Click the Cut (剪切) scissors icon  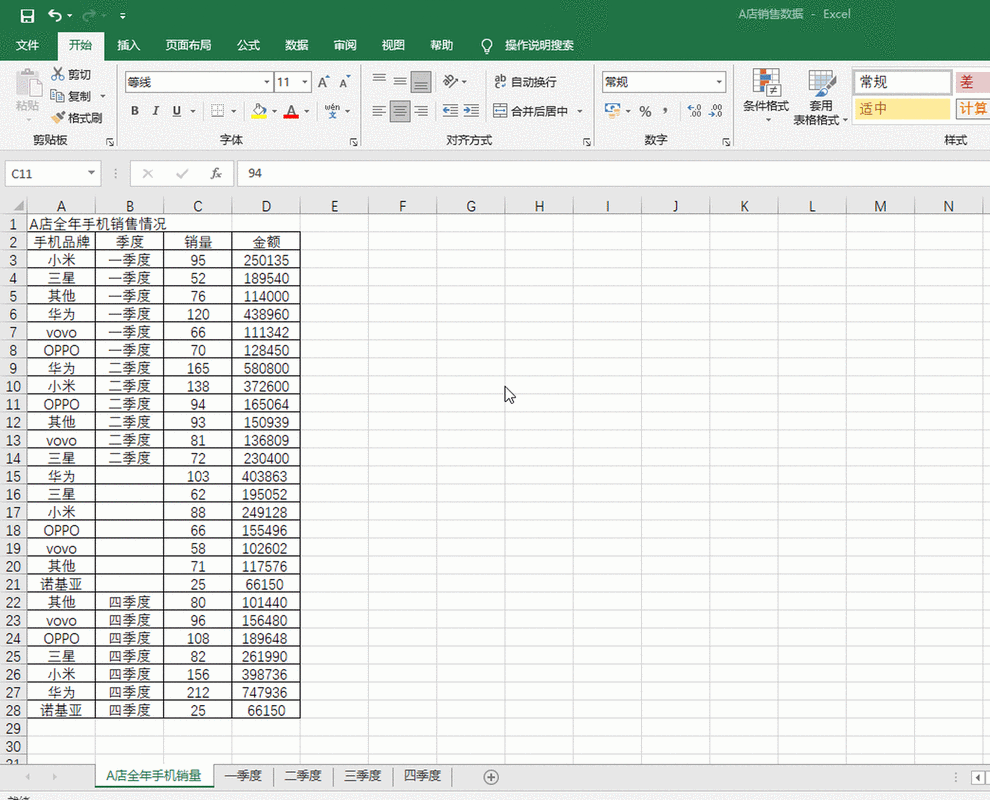pos(58,74)
